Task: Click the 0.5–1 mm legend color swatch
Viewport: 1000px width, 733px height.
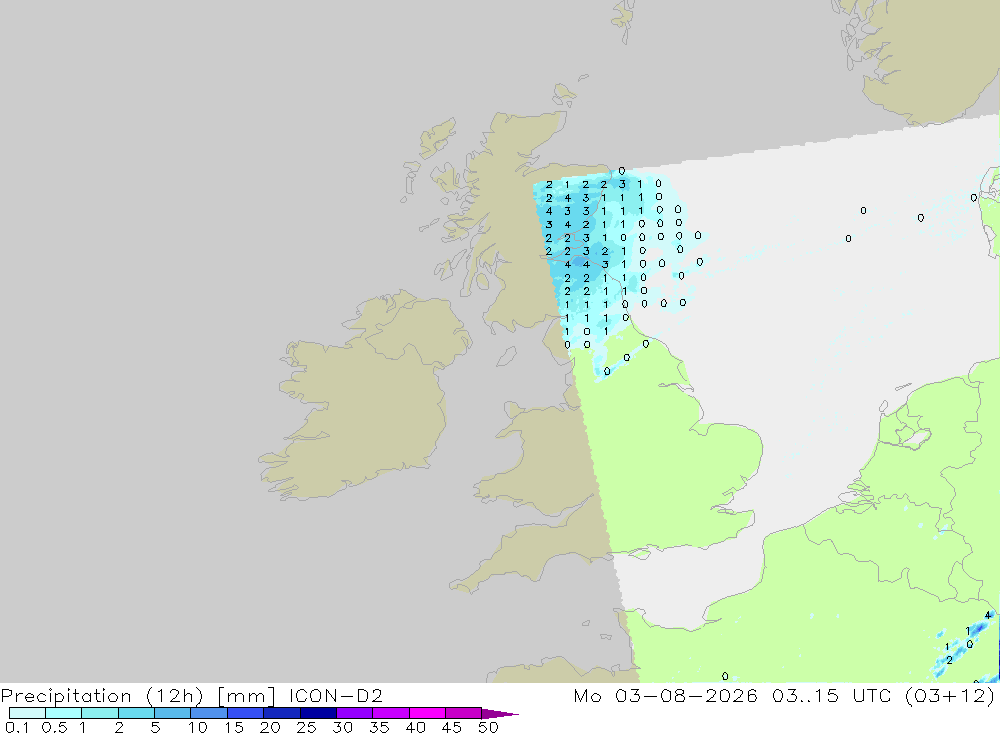Action: 63,713
